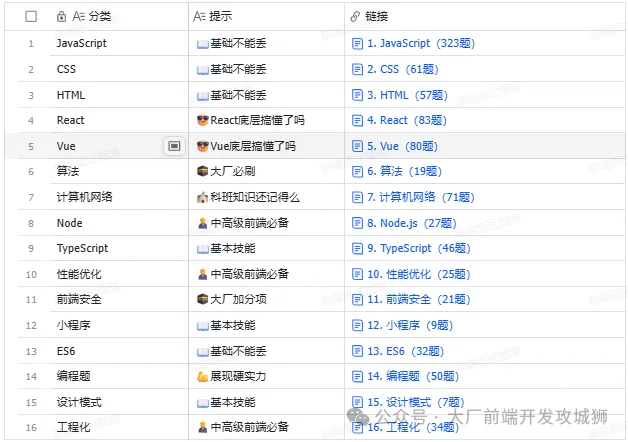The image size is (628, 442).
Task: Click document icon before 5. Vue link
Action: pos(357,146)
